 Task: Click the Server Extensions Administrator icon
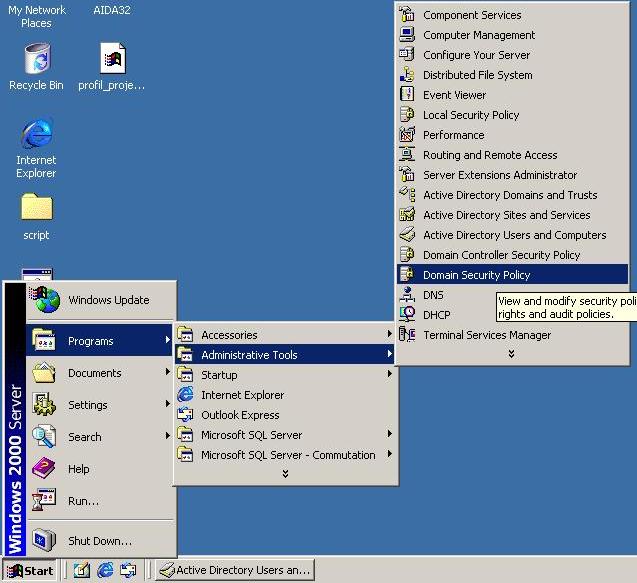point(407,174)
